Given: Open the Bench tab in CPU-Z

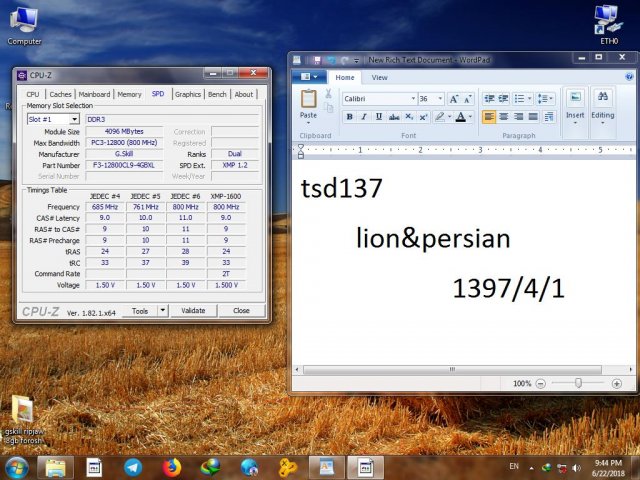Looking at the screenshot, I should point(217,94).
